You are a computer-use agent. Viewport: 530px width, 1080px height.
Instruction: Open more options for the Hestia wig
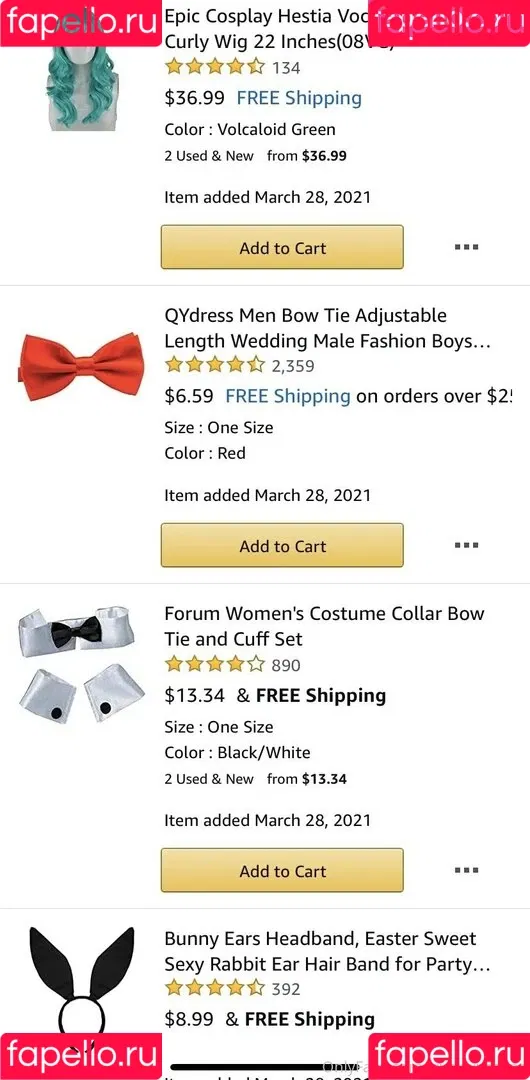point(467,247)
